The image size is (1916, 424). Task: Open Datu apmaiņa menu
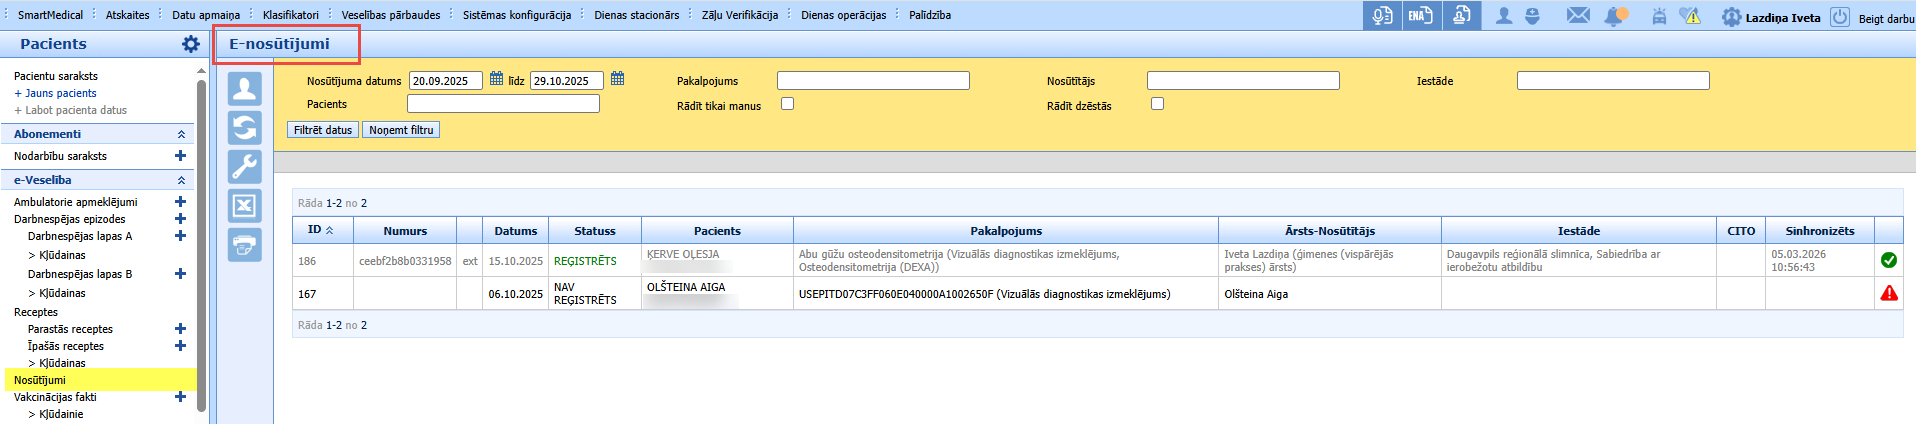coord(206,15)
